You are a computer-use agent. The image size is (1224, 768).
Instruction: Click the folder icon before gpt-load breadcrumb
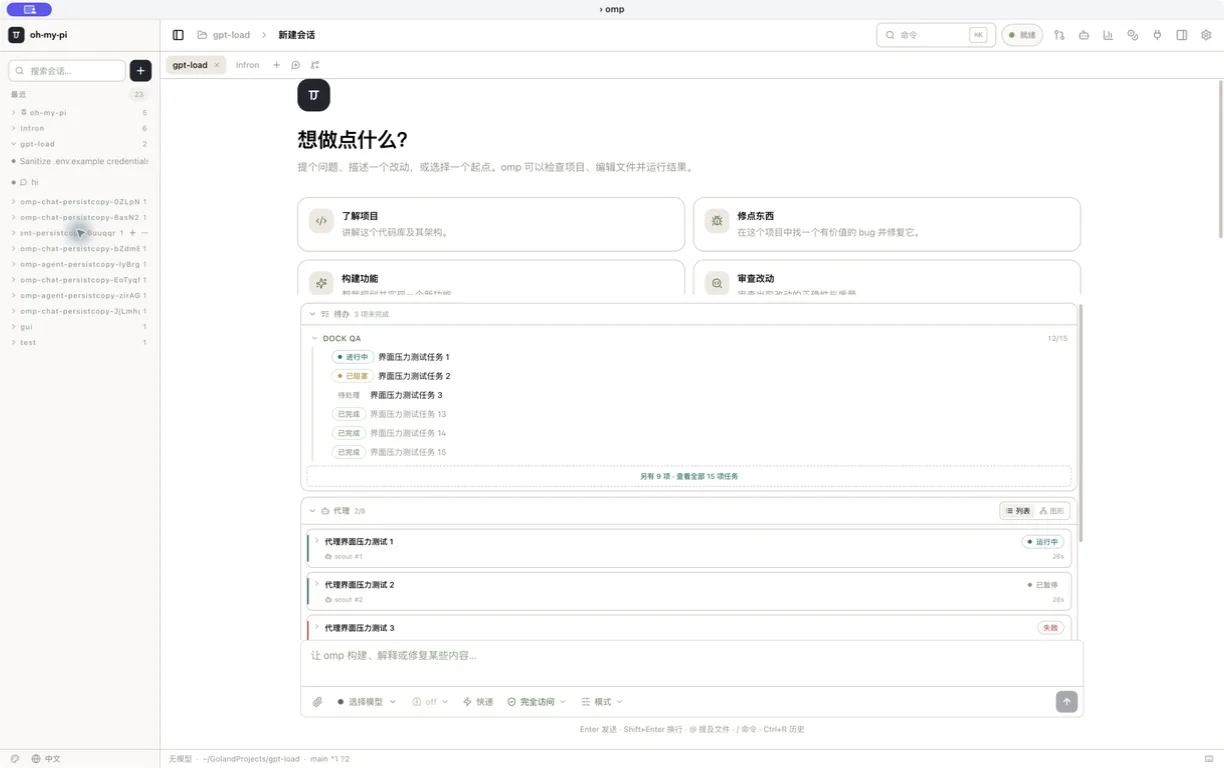[202, 35]
